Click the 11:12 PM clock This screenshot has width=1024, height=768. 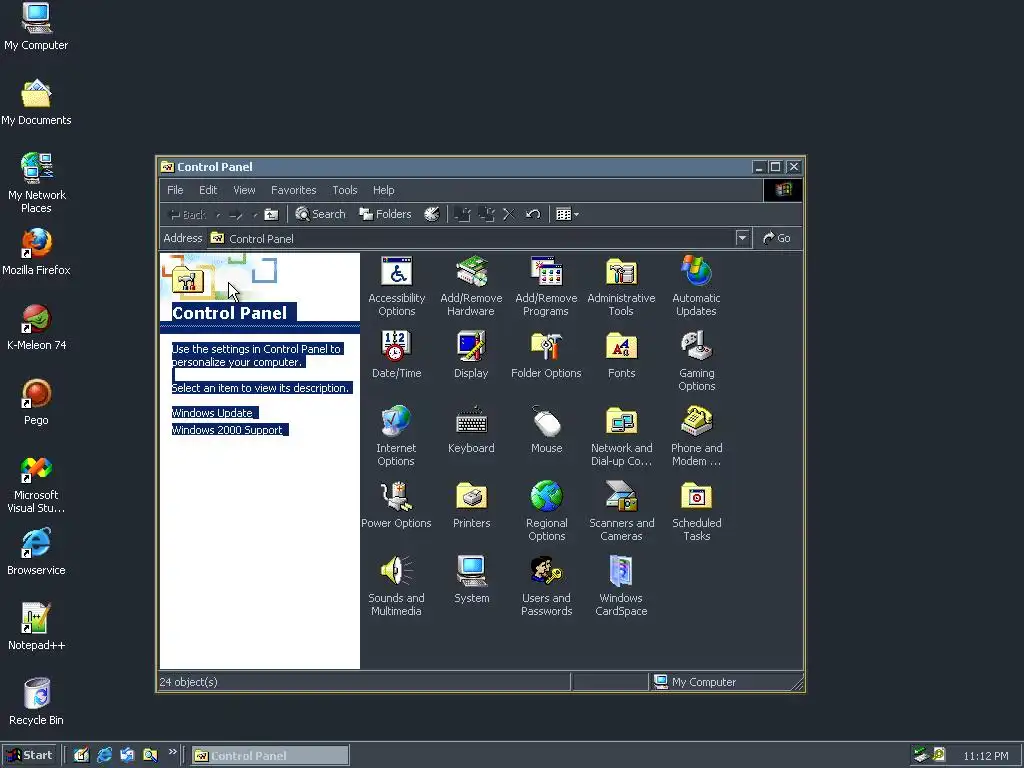(985, 756)
